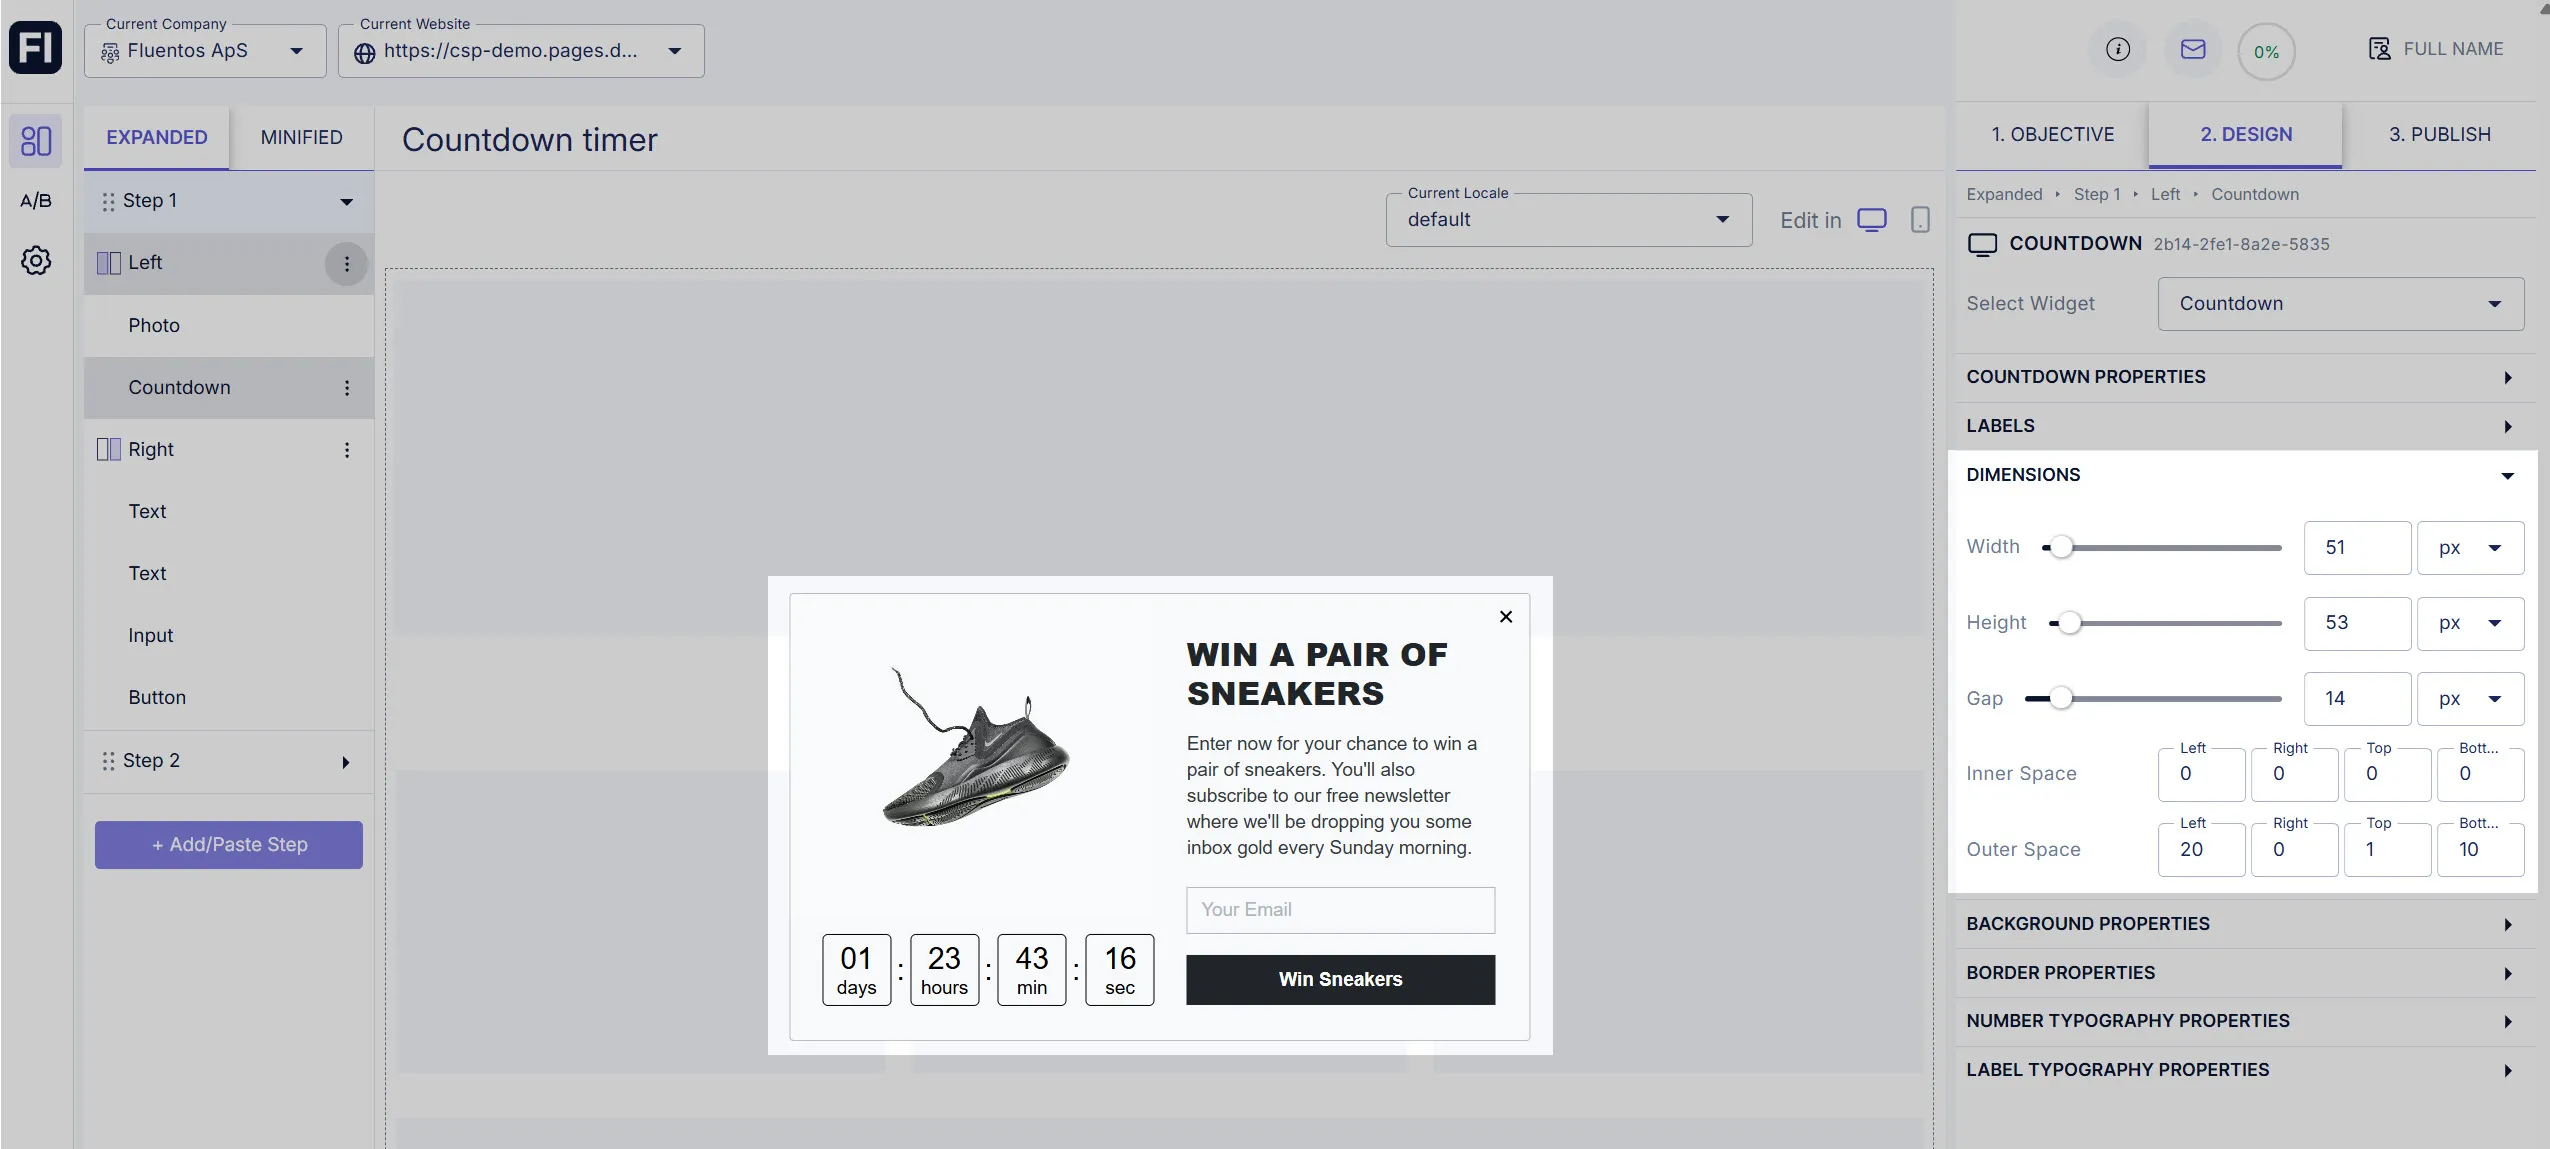The width and height of the screenshot is (2550, 1149).
Task: Open the campaigns layout sidebar icon
Action: click(36, 140)
